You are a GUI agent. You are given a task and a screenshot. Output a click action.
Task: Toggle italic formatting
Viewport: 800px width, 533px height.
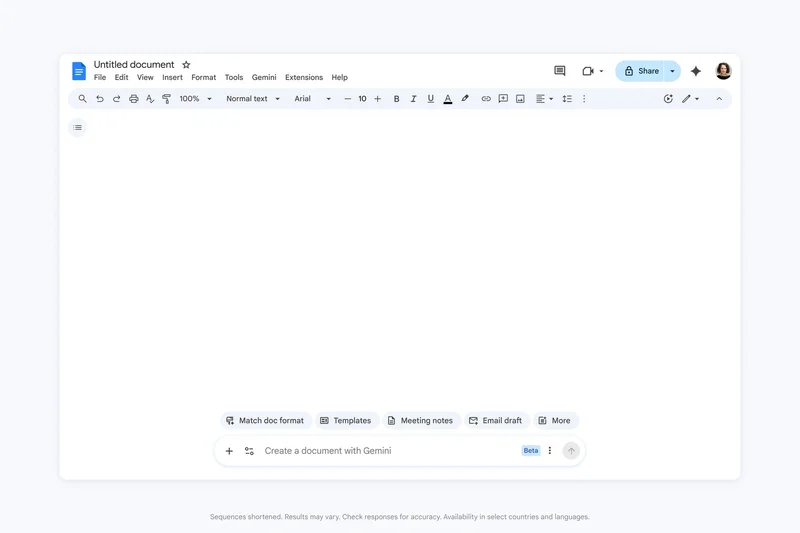413,99
